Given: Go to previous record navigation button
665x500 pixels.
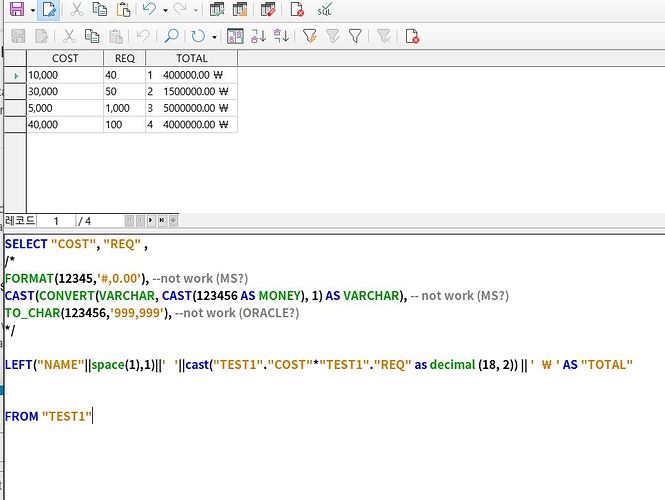Looking at the screenshot, I should (x=140, y=221).
